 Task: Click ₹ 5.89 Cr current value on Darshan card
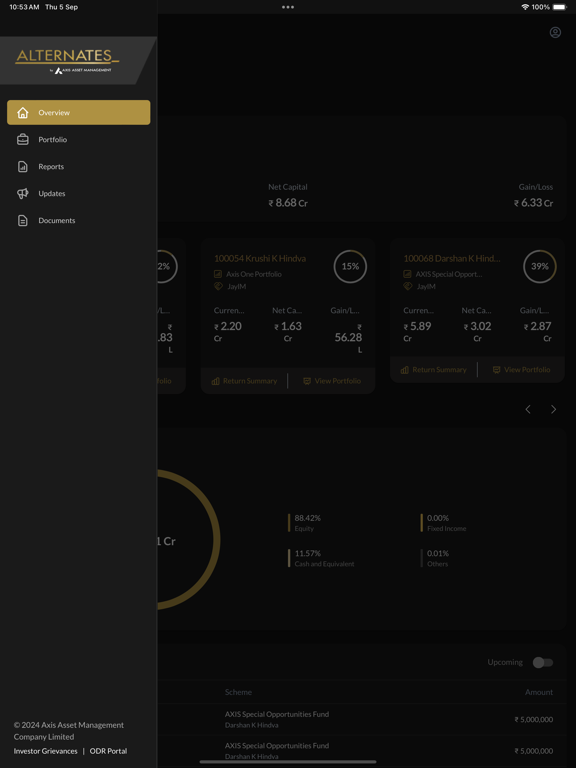point(417,331)
